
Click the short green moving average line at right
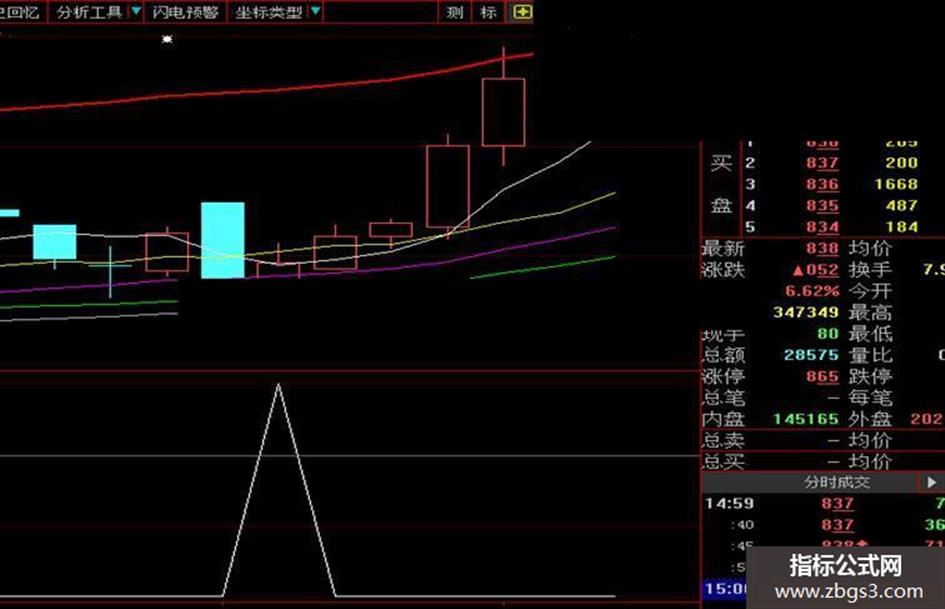click(x=542, y=268)
